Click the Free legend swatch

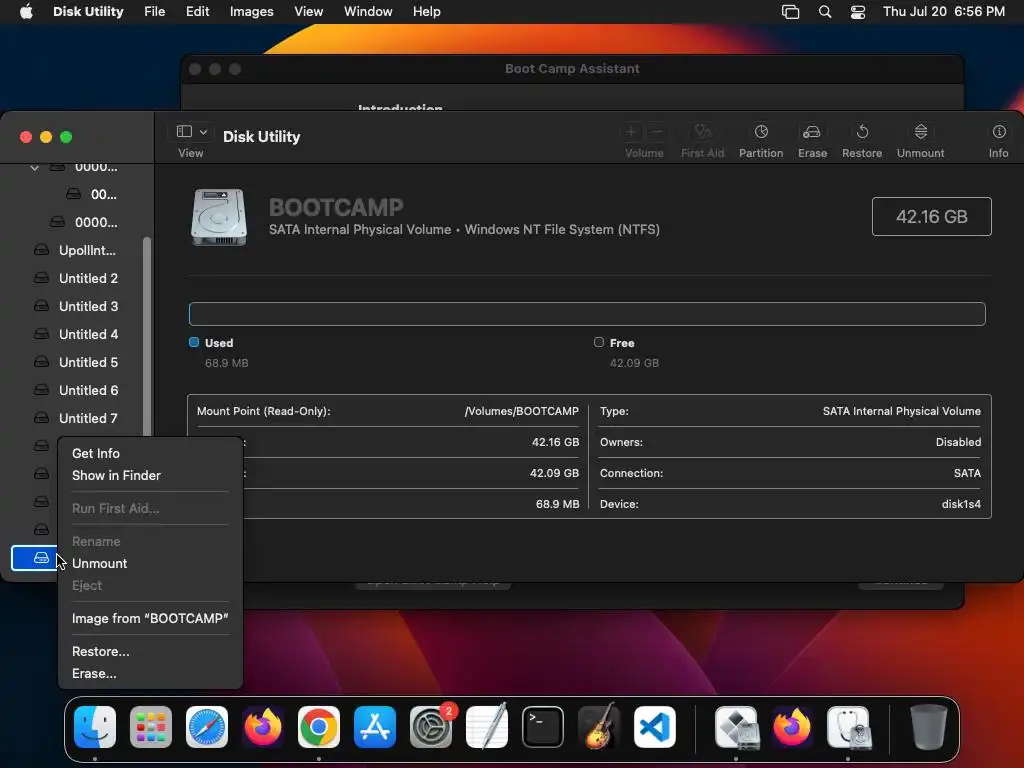click(x=599, y=342)
